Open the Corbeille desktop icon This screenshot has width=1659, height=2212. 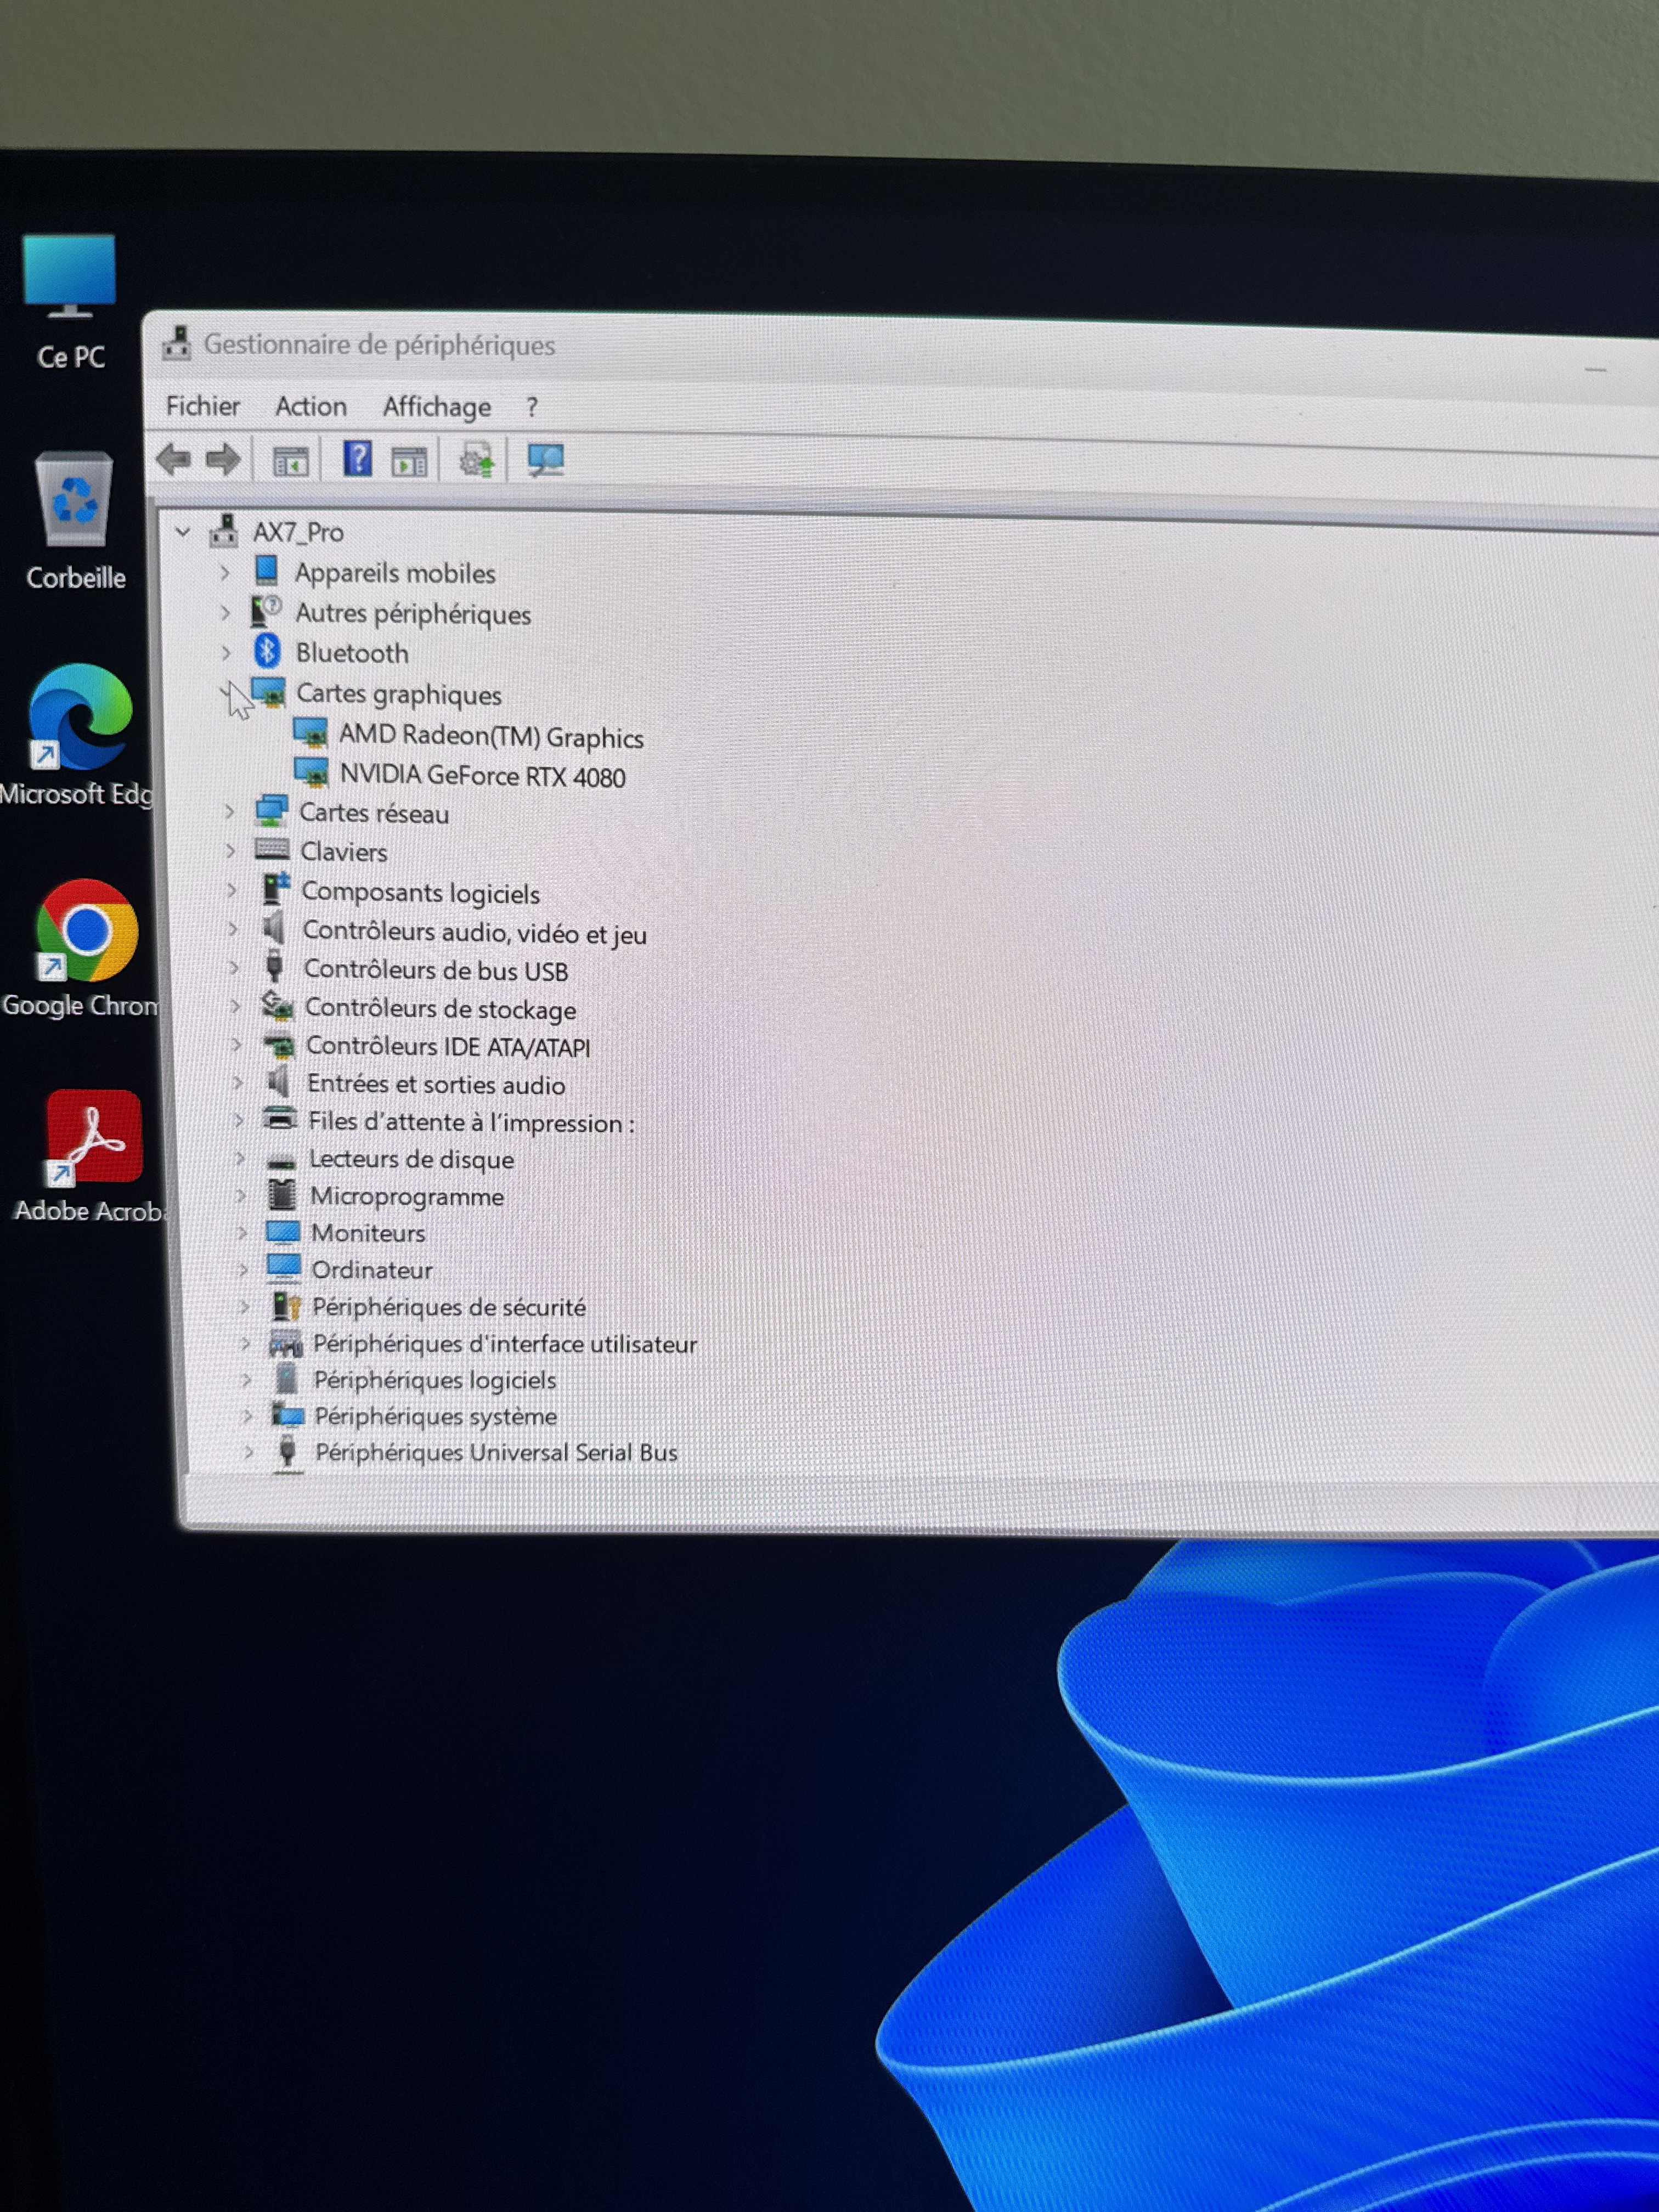[x=74, y=499]
